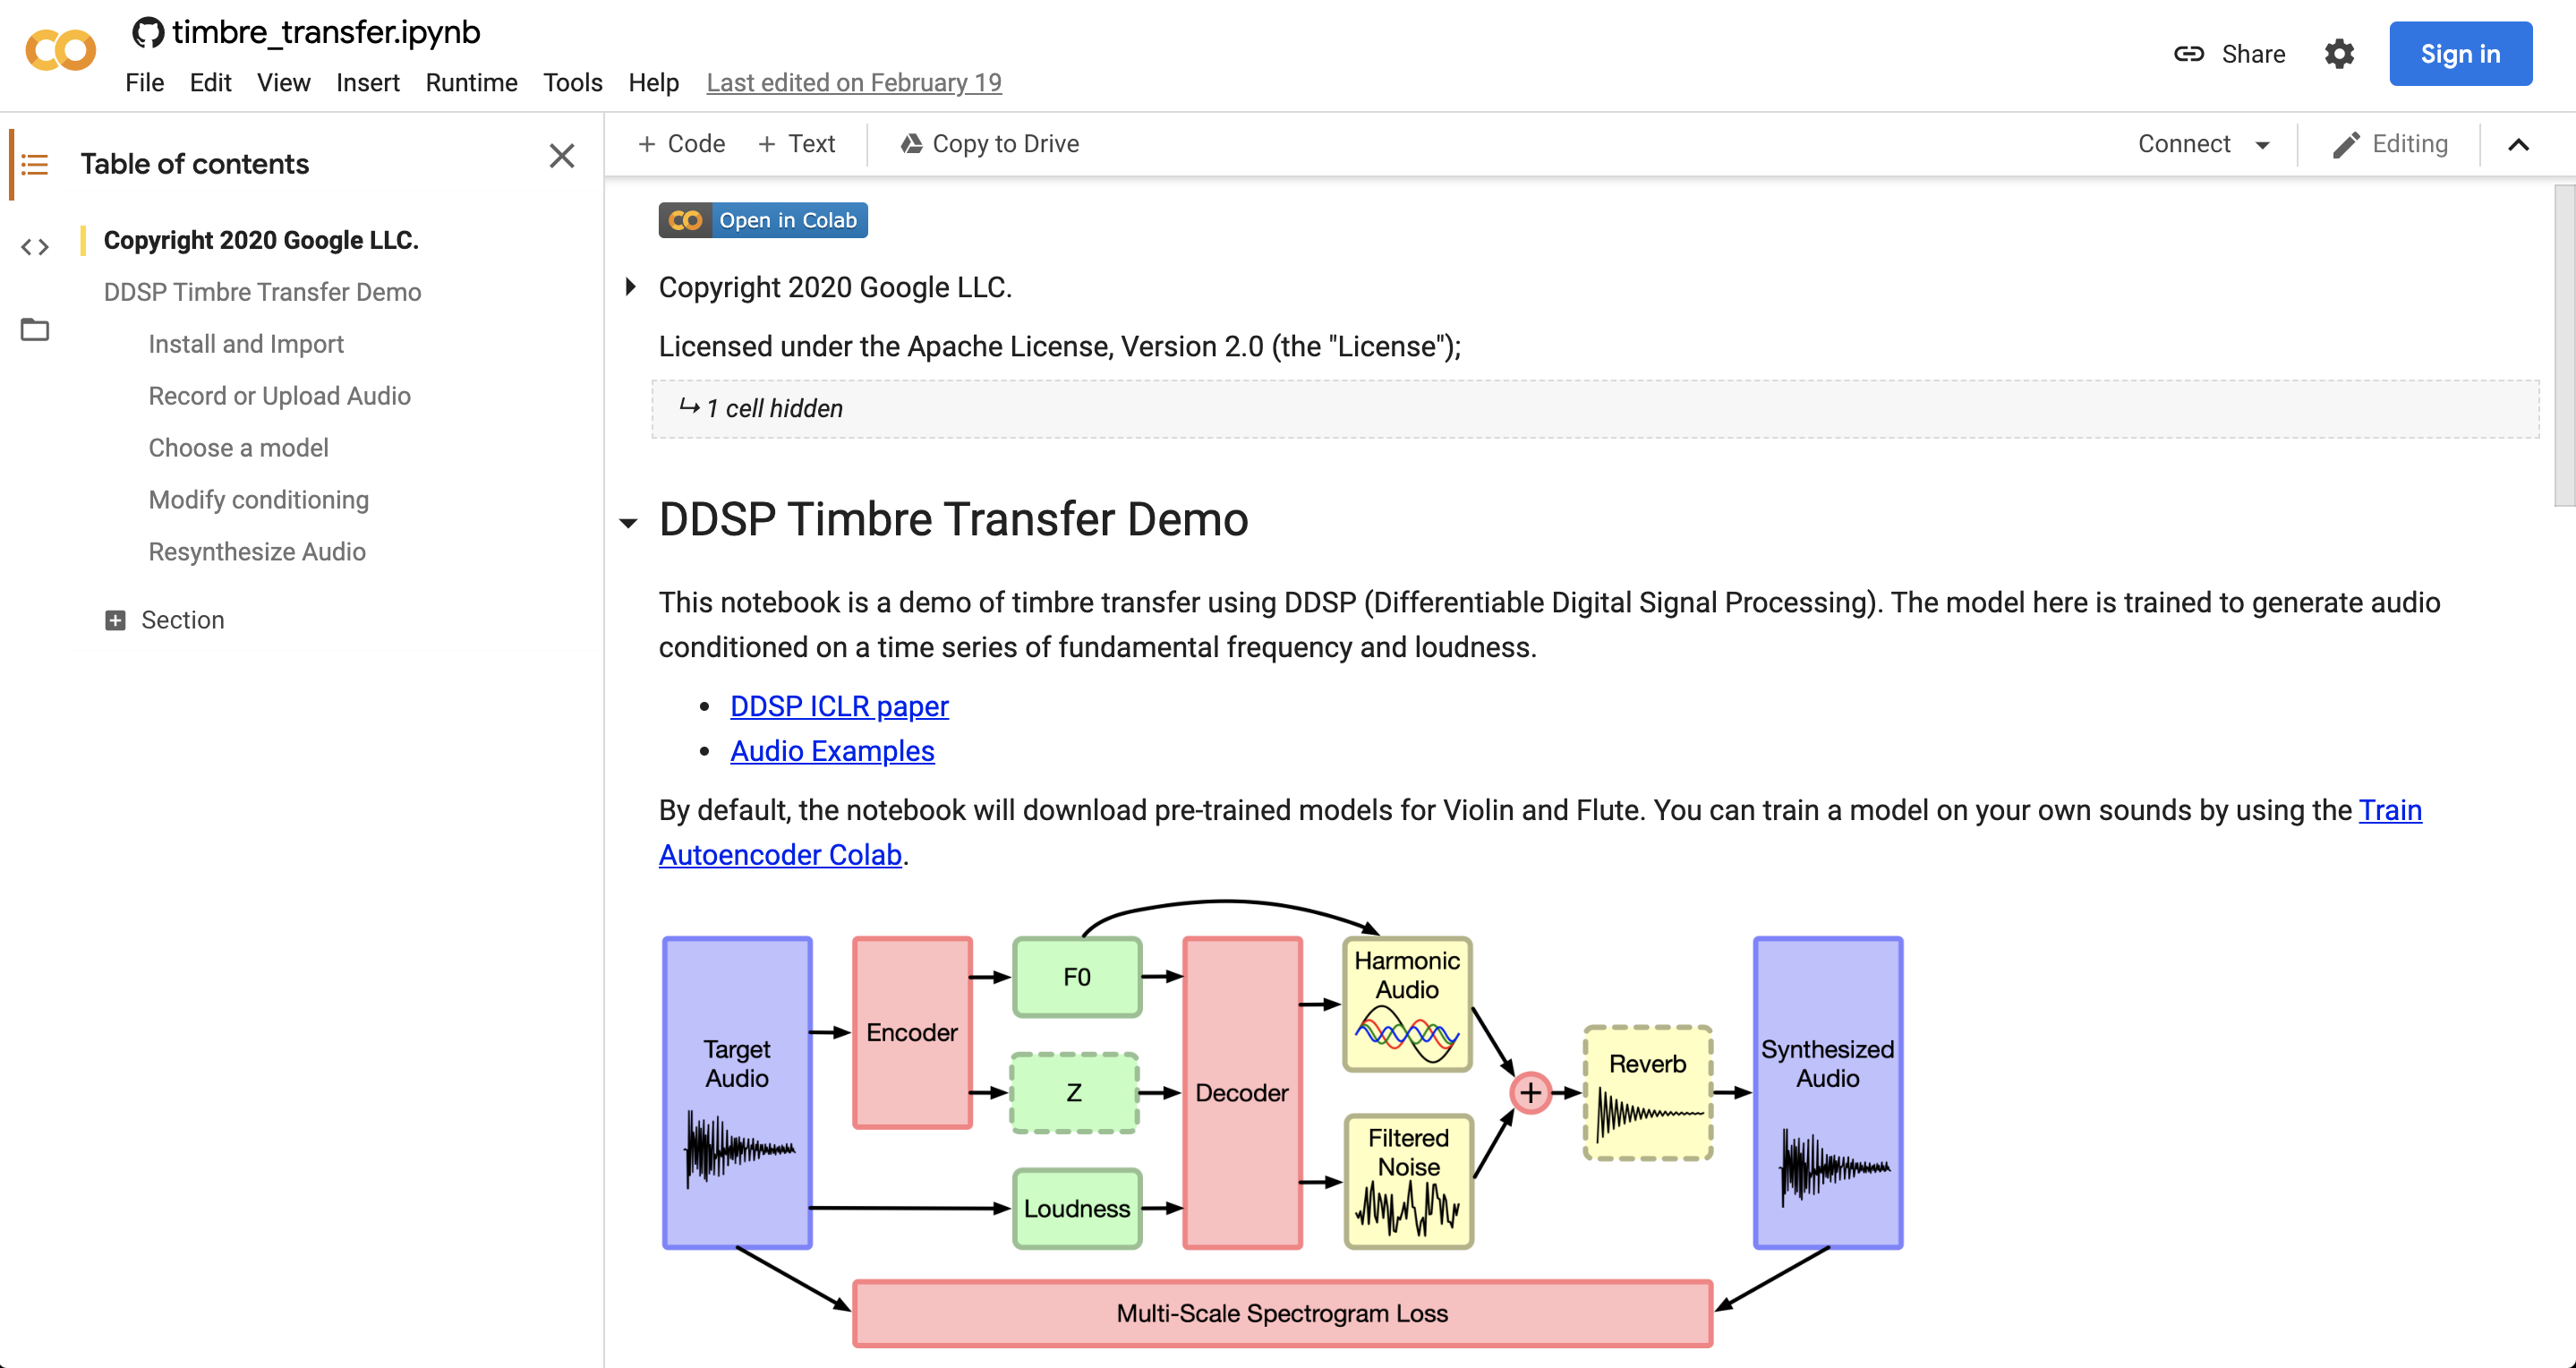This screenshot has width=2576, height=1368.
Task: Select the Runtime menu item
Action: [x=472, y=80]
